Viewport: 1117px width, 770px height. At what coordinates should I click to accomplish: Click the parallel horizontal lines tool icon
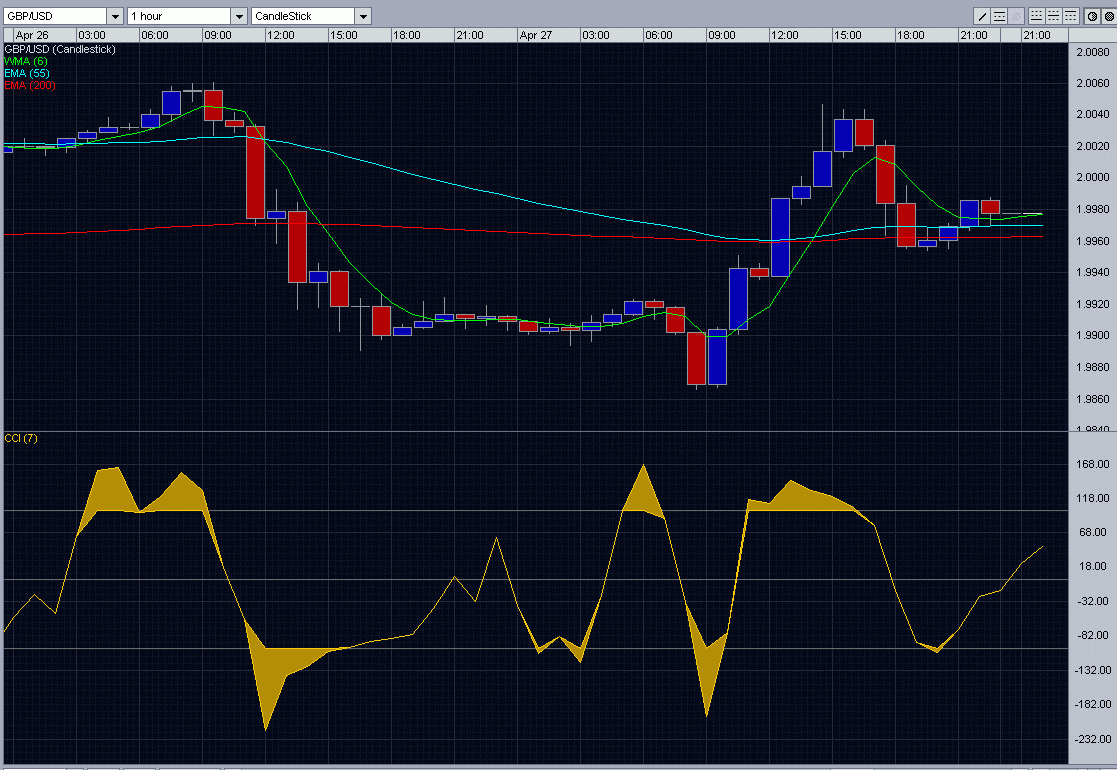click(x=1000, y=16)
